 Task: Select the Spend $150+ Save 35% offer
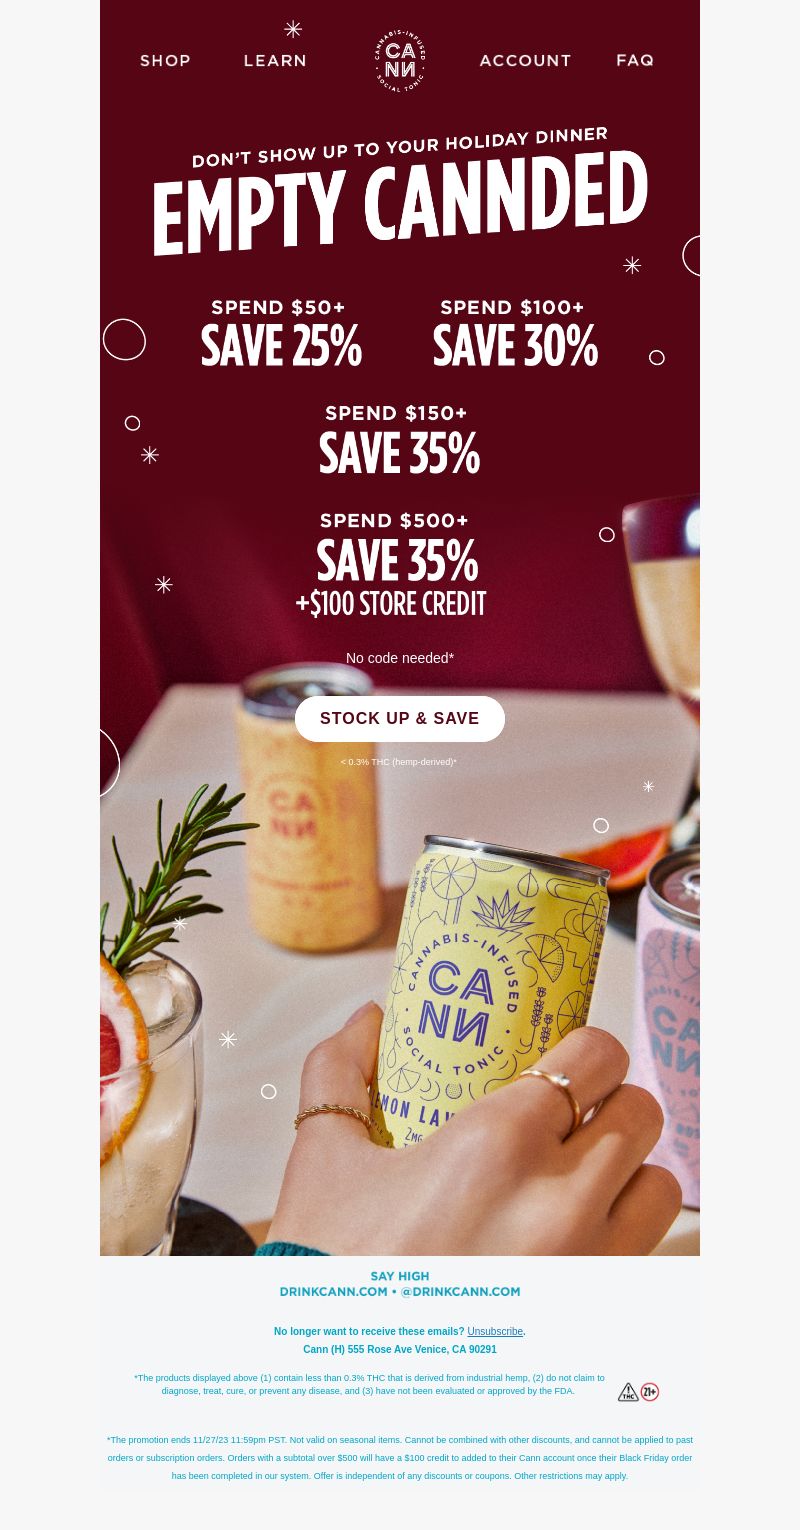click(399, 440)
